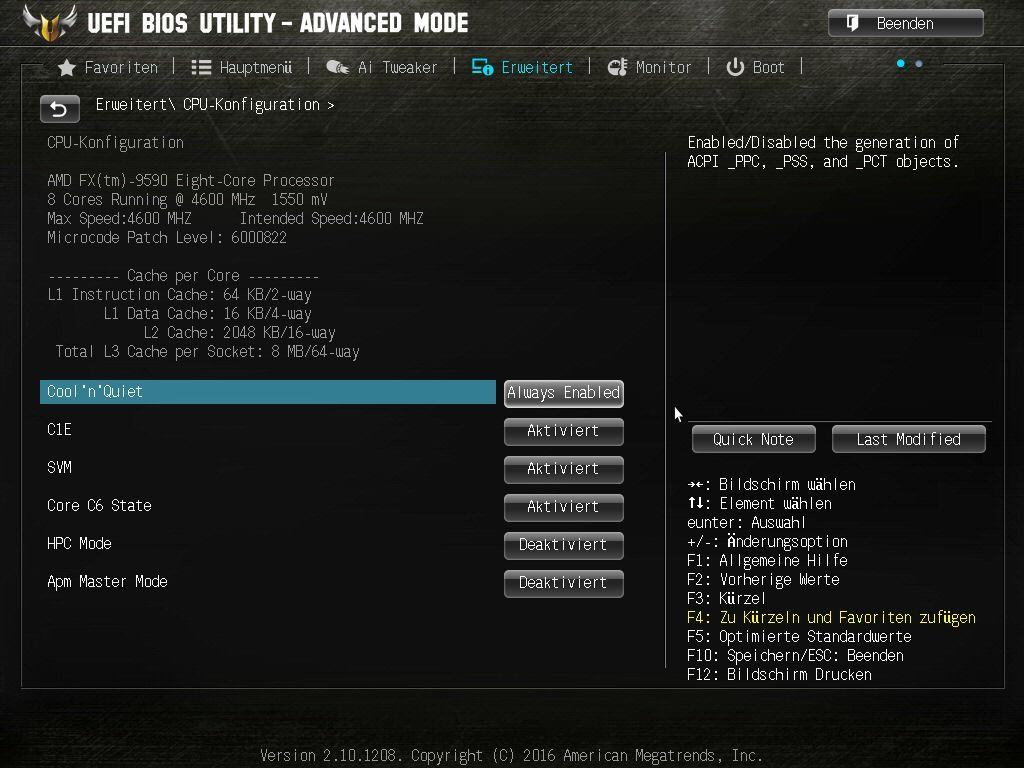The width and height of the screenshot is (1024, 768).
Task: Click the Last Modified button
Action: tap(908, 440)
